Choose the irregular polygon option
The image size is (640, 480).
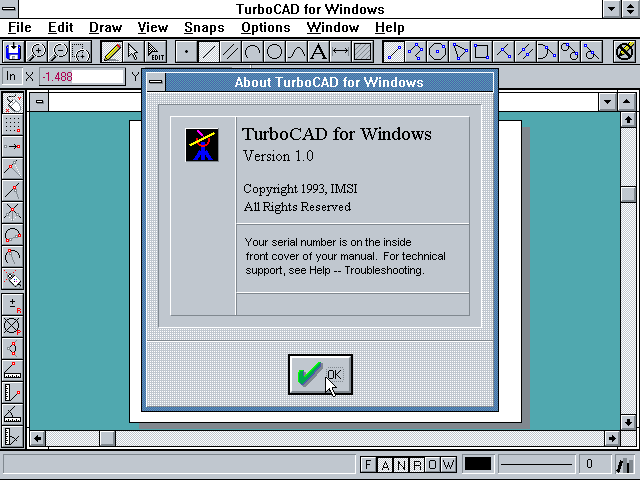point(460,52)
